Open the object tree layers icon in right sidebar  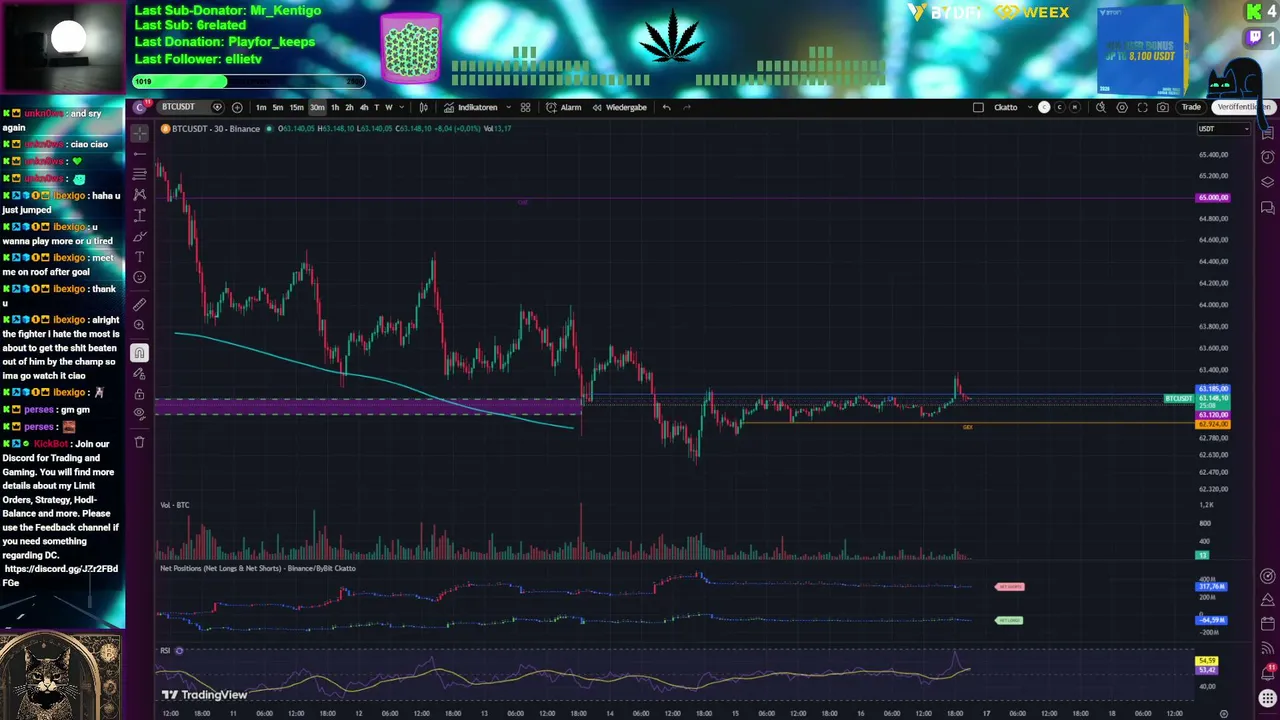[1267, 182]
